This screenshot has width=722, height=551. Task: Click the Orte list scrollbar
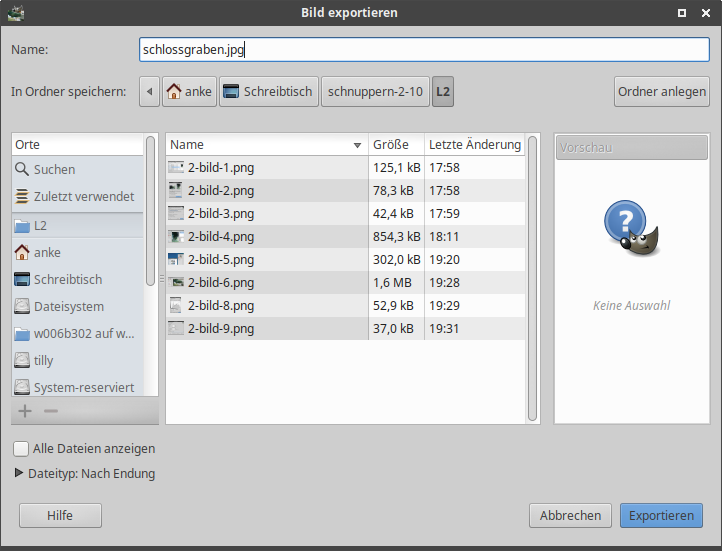tap(150, 211)
